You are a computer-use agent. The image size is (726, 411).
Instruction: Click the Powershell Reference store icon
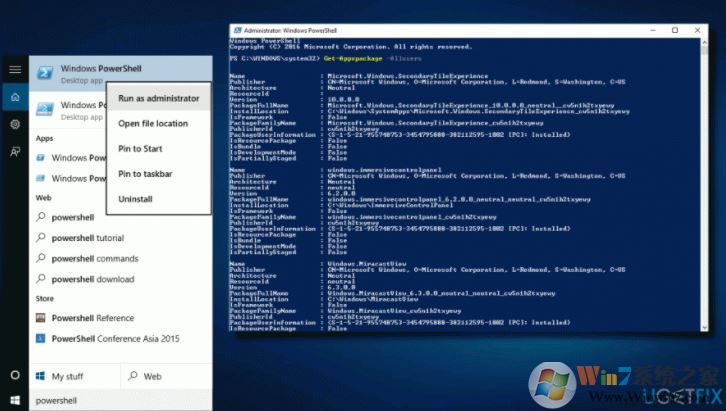click(x=41, y=318)
